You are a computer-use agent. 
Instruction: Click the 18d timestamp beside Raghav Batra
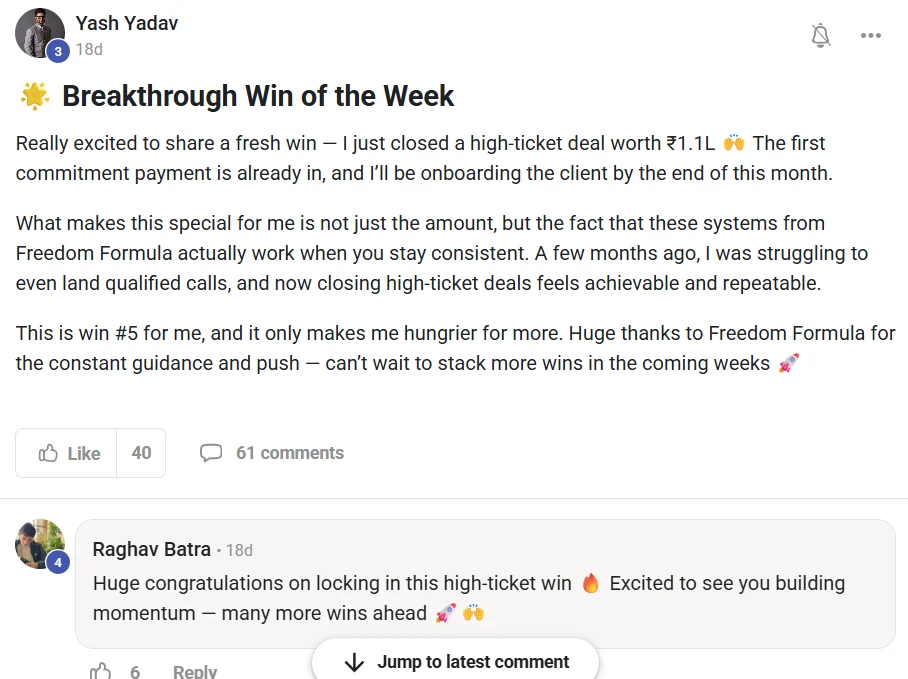pos(240,550)
